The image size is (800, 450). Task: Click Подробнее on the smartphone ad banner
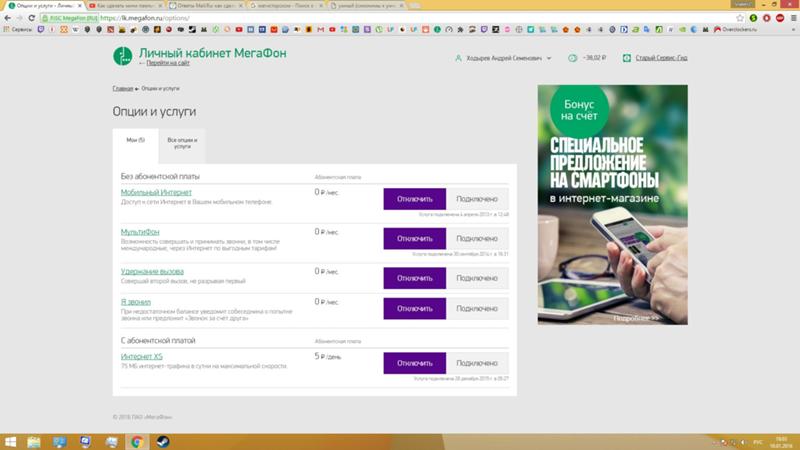636,318
